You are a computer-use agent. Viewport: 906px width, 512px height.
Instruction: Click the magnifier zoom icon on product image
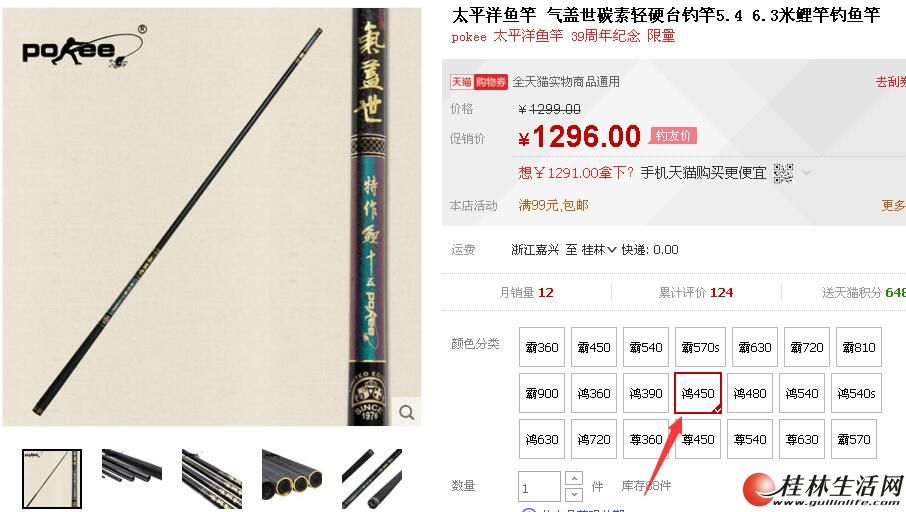[x=407, y=412]
